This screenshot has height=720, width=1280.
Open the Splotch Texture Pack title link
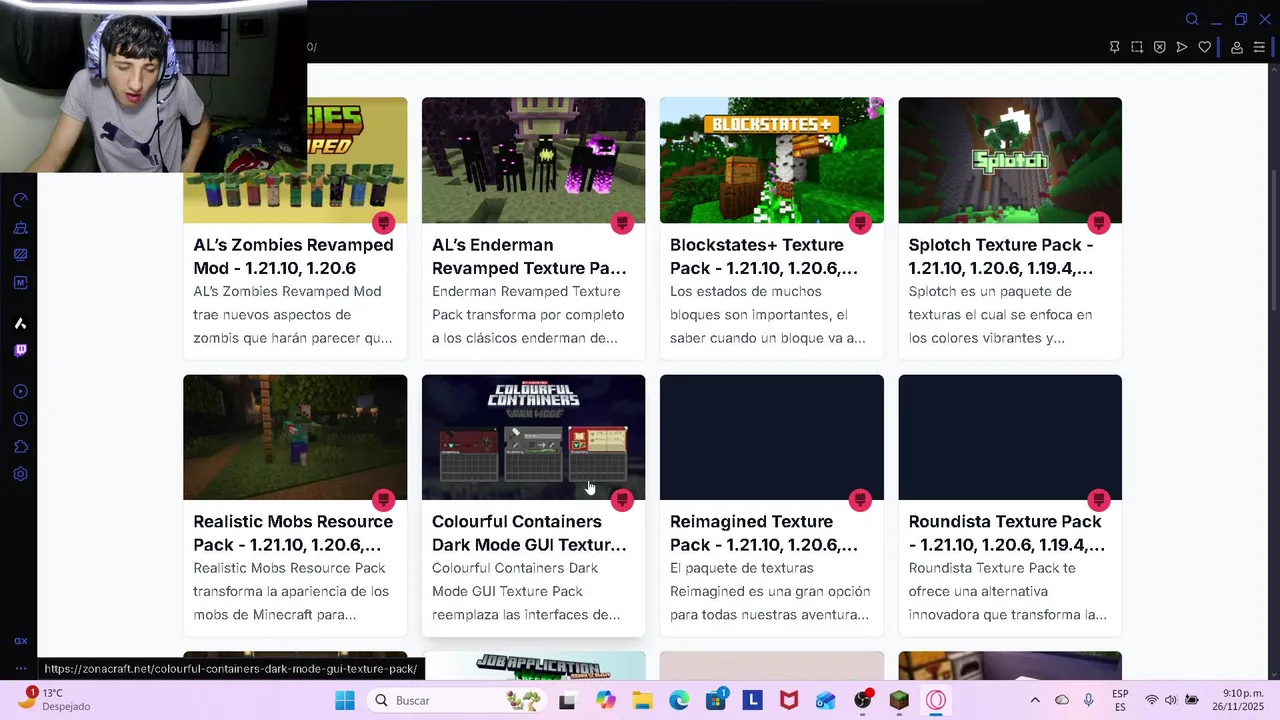[1001, 256]
